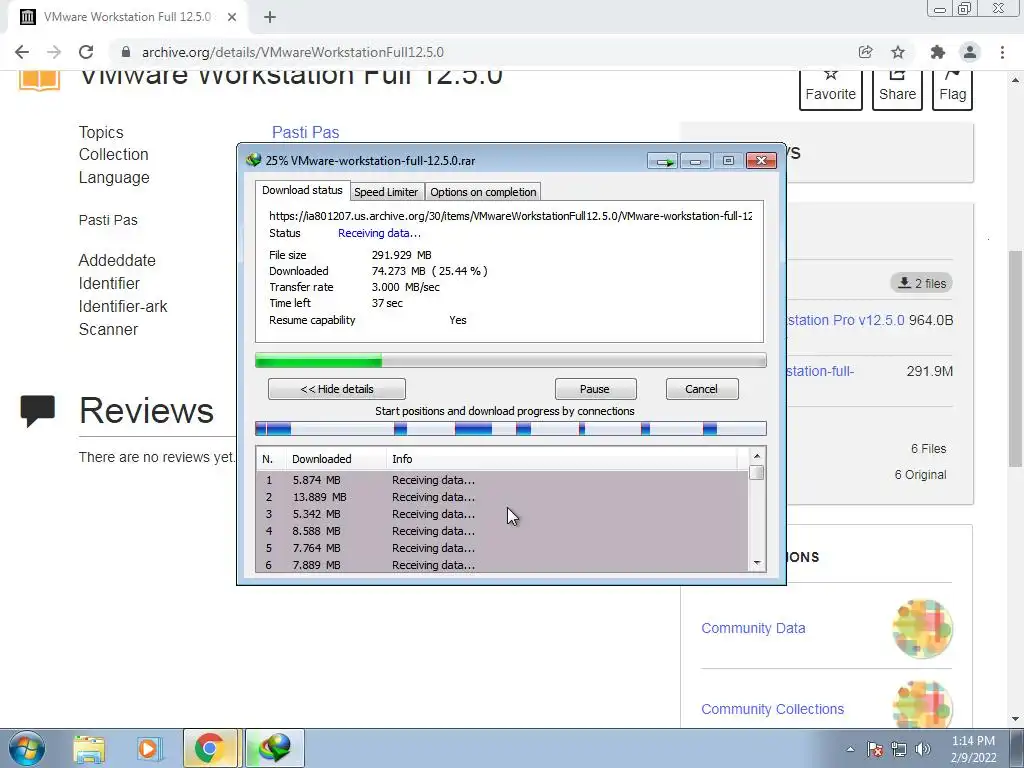Click the Flag button
This screenshot has width=1024, height=768.
click(952, 88)
